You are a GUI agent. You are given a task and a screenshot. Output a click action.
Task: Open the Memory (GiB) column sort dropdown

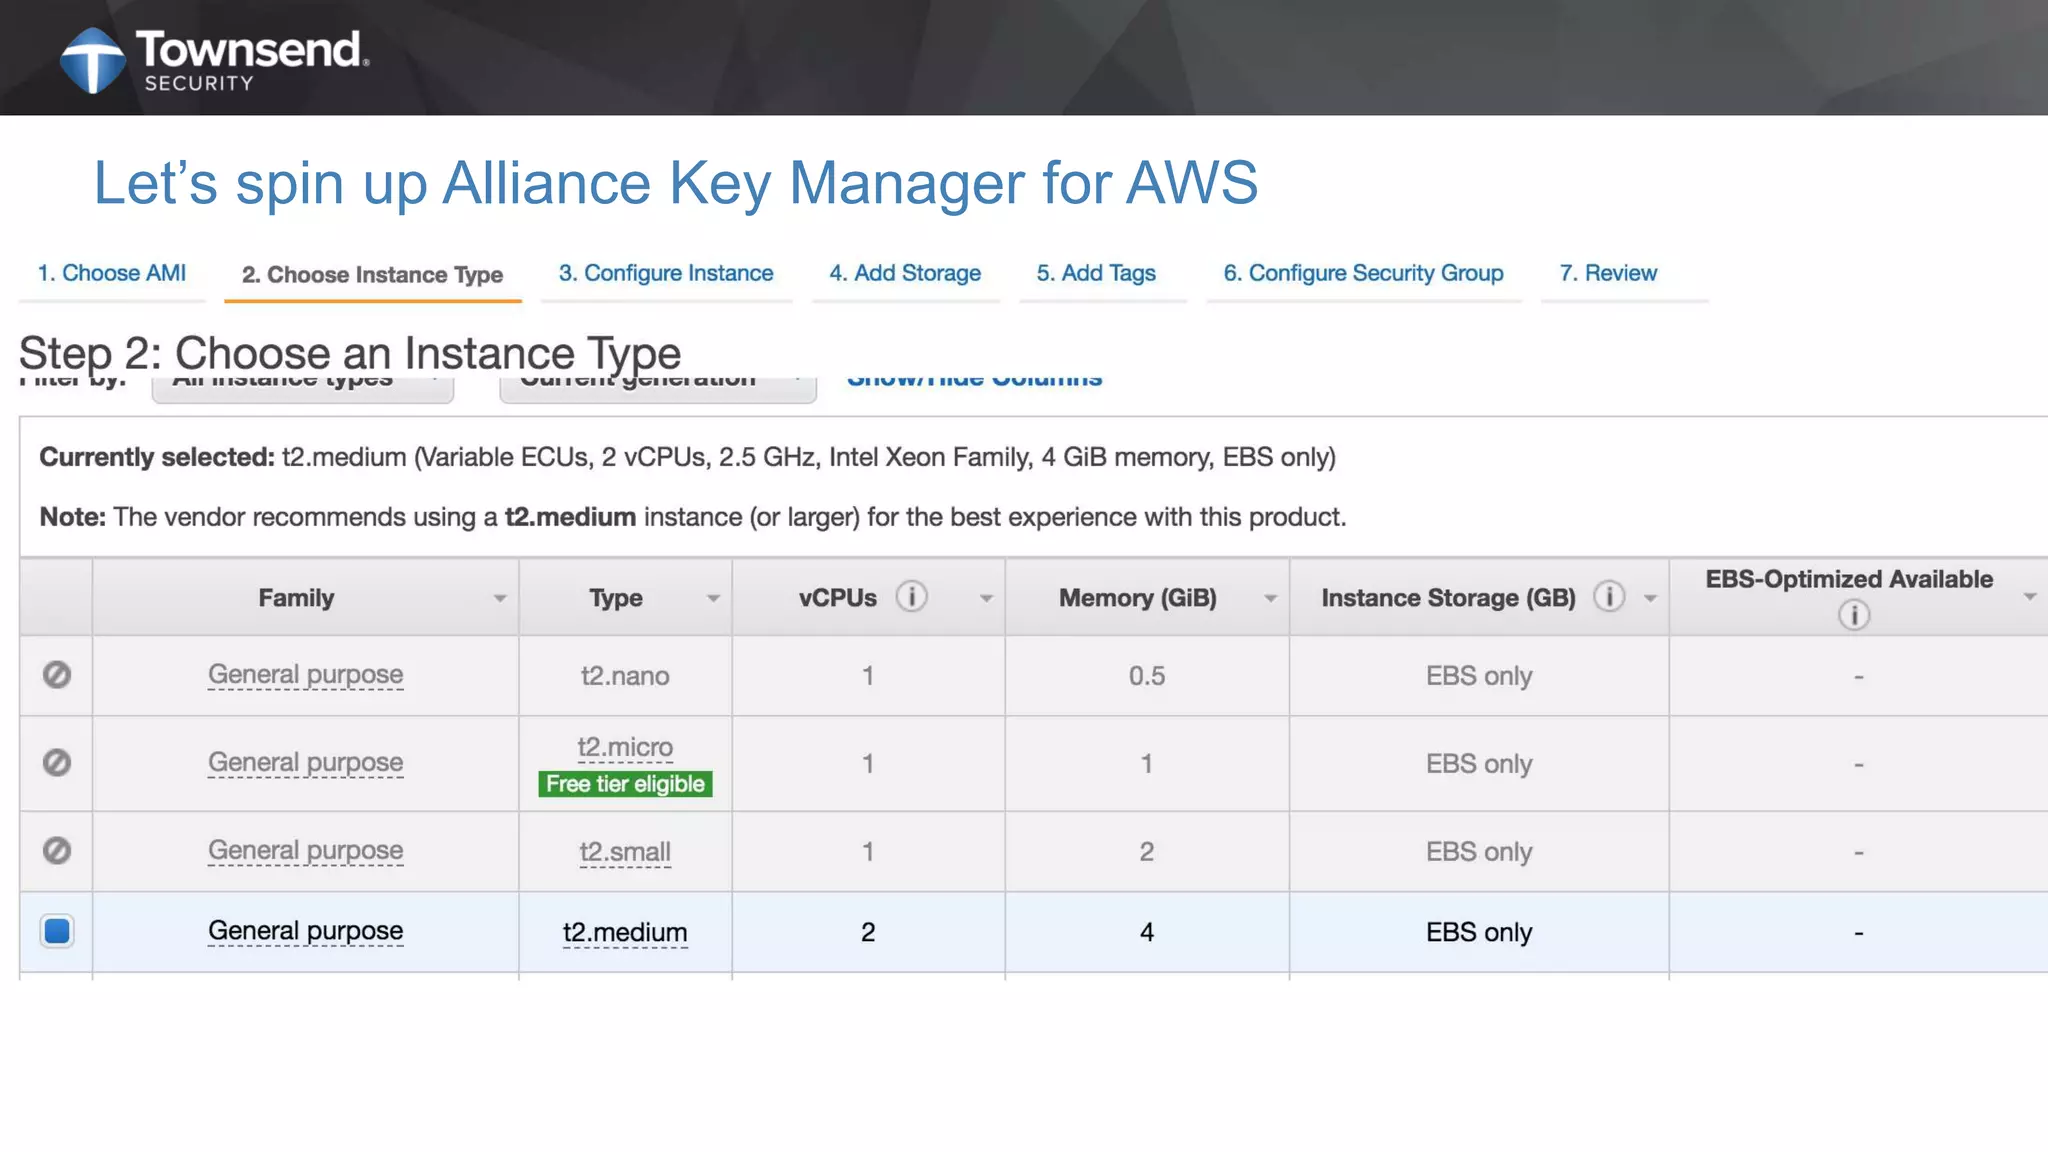pyautogui.click(x=1270, y=598)
